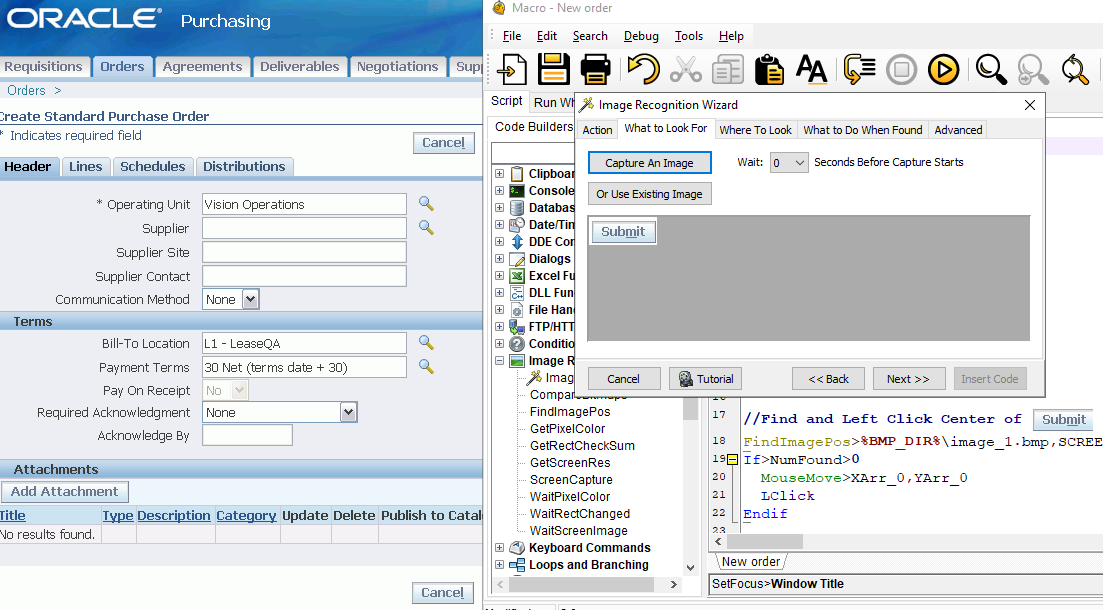Expand the Dialogs code builder node

(499, 258)
